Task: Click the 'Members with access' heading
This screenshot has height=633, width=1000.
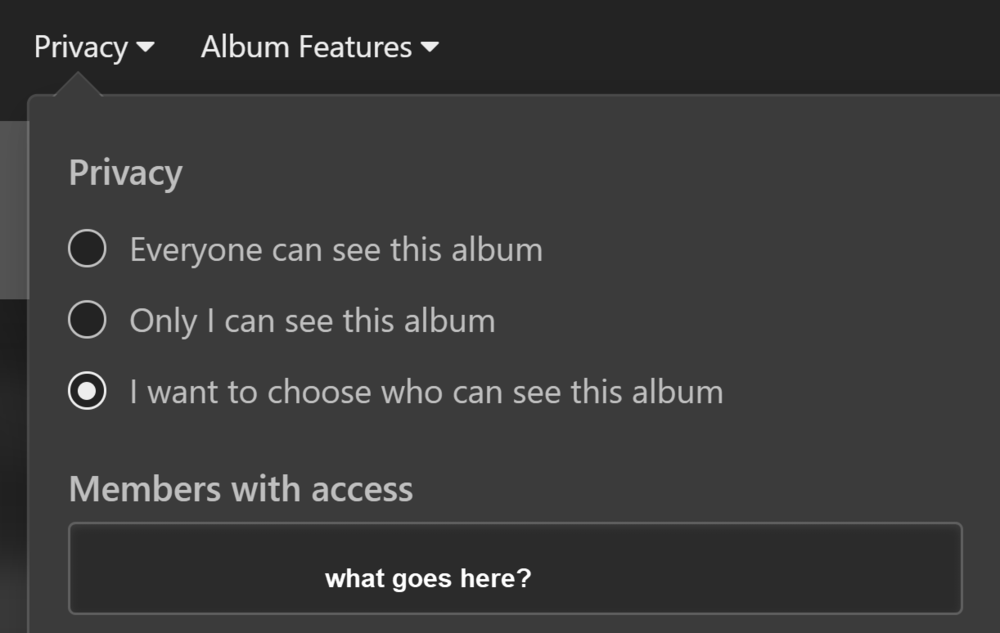Action: point(240,489)
